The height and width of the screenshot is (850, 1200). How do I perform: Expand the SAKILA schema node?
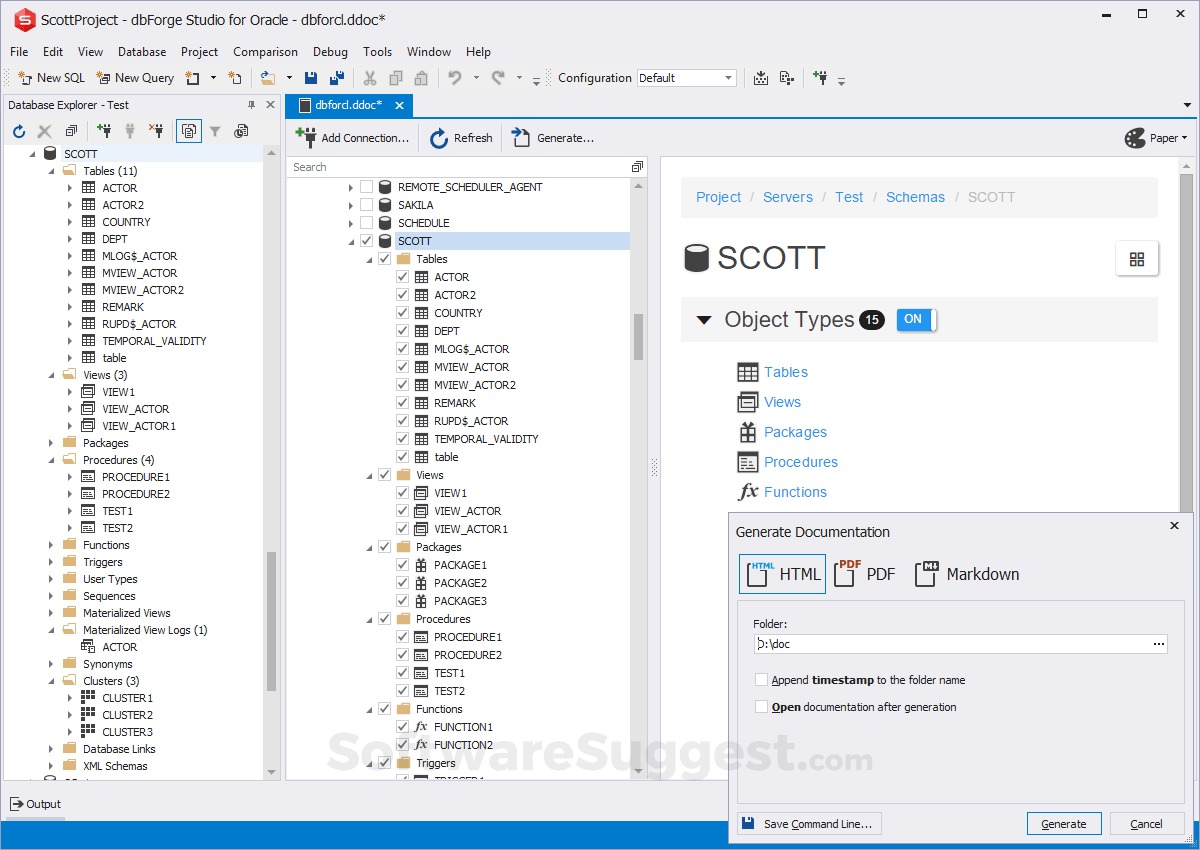click(x=351, y=205)
